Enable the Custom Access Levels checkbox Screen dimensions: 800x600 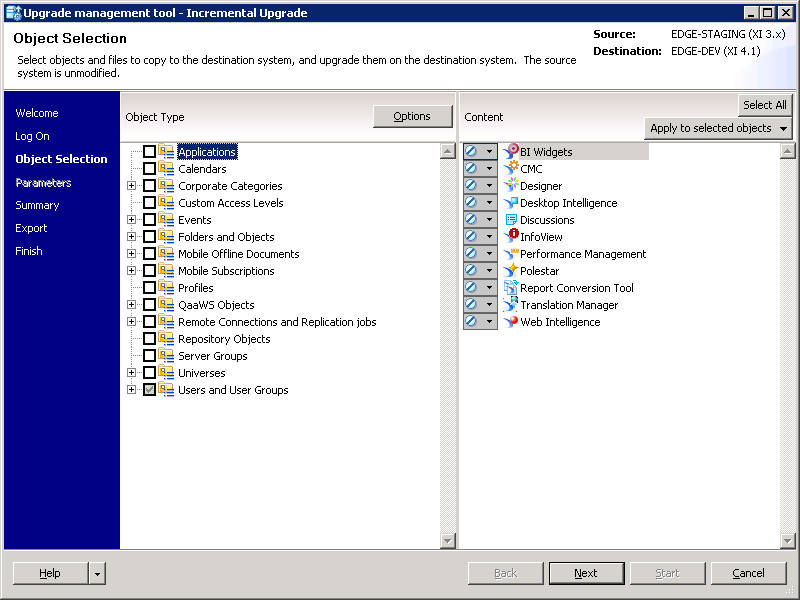[149, 203]
